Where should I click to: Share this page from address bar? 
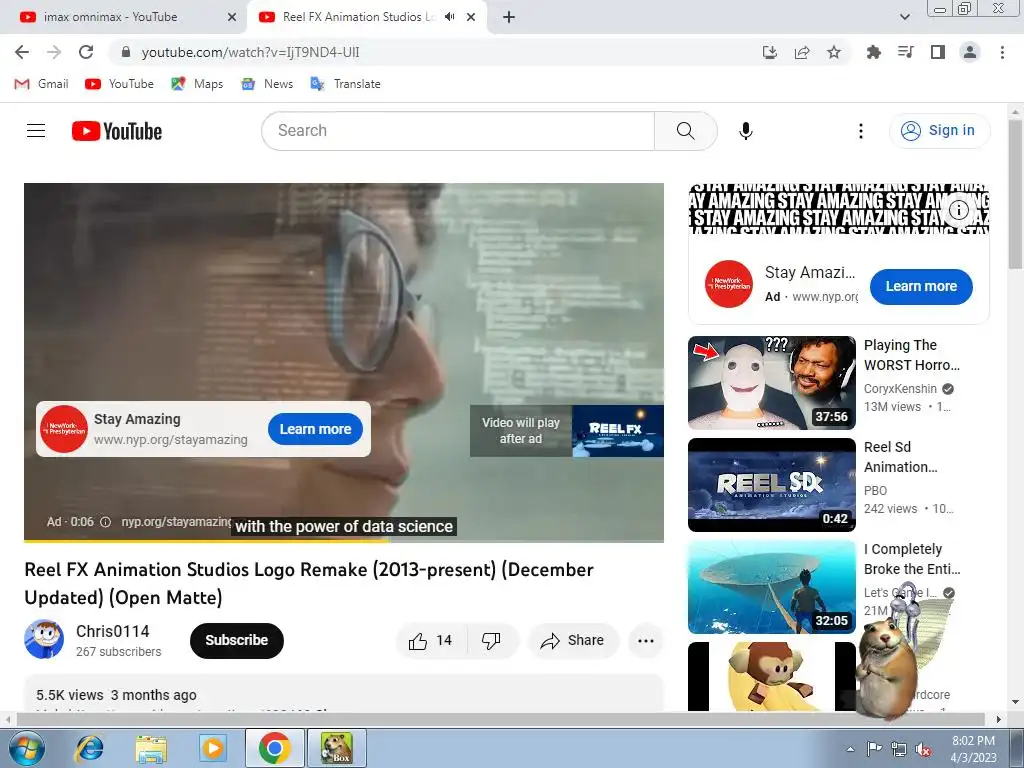[802, 52]
